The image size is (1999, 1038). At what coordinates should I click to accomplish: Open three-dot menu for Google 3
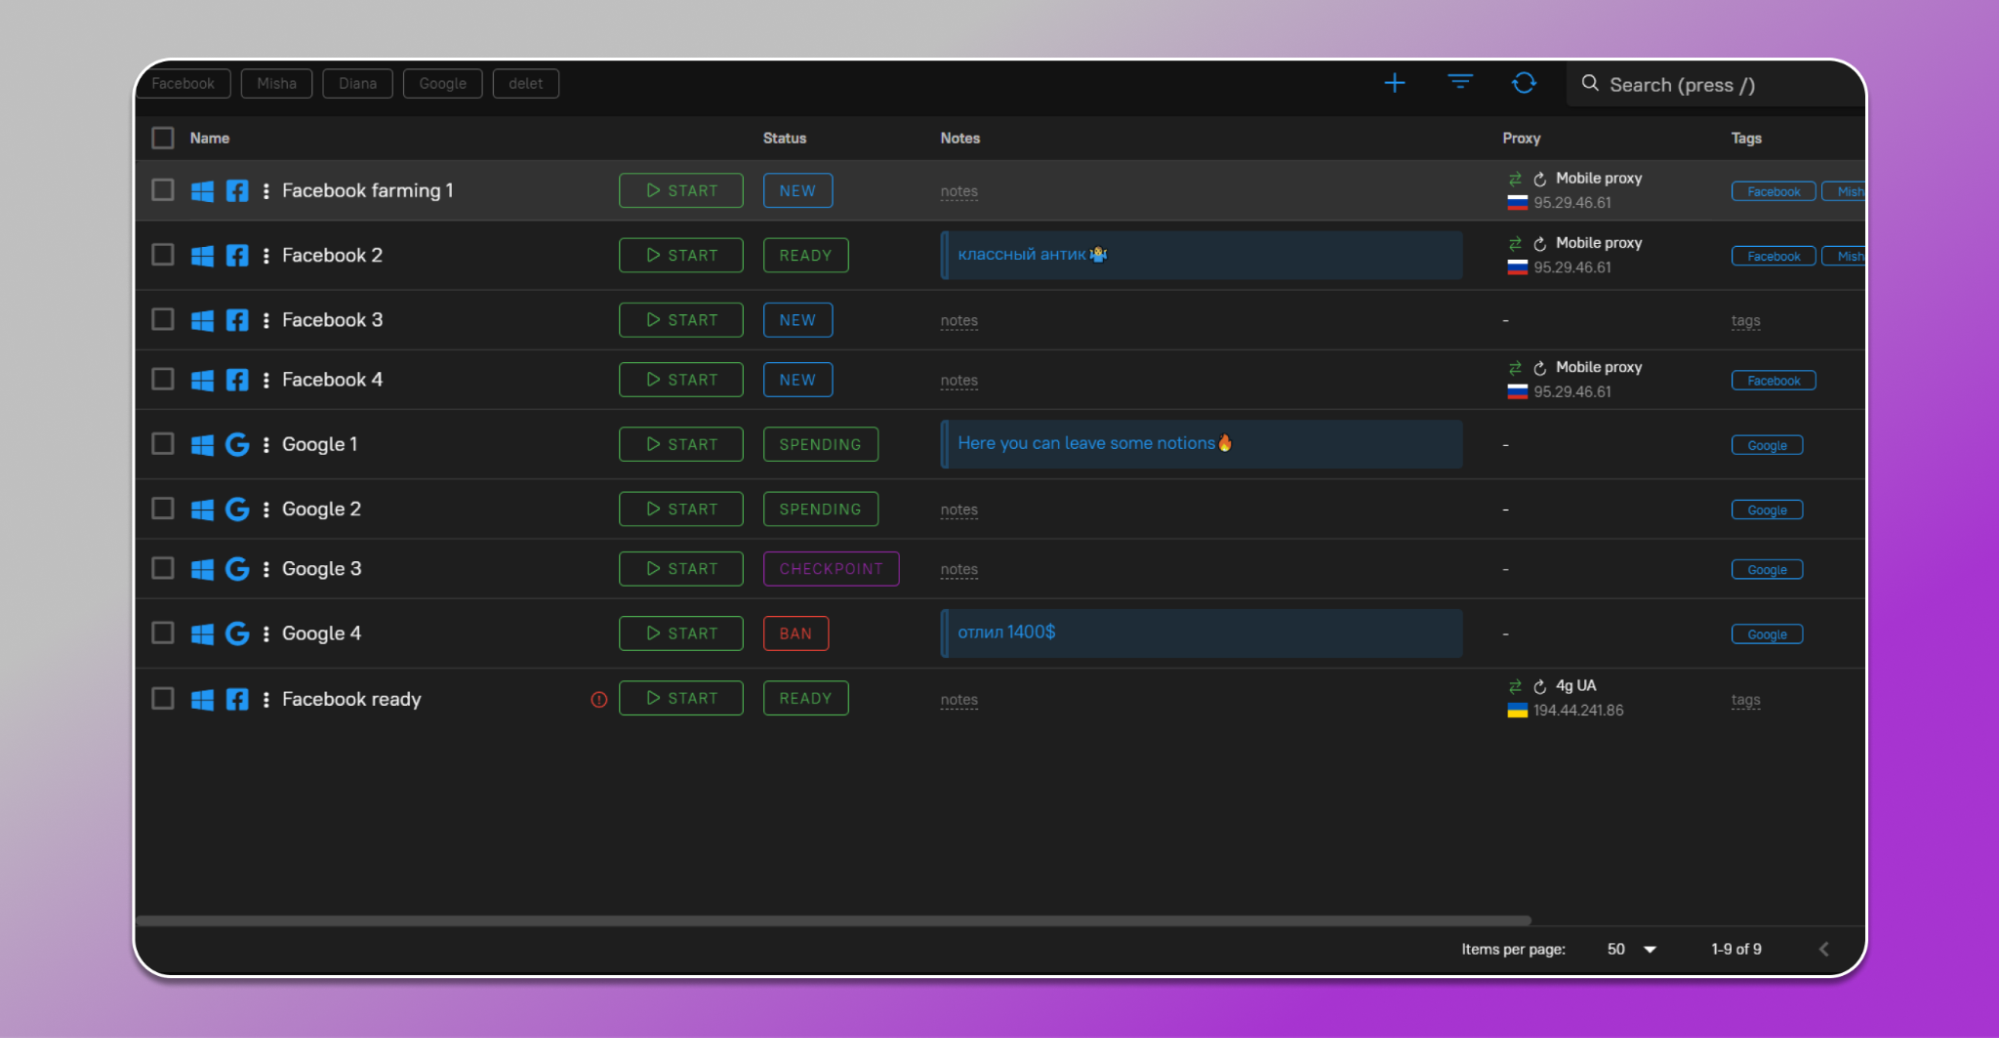266,569
